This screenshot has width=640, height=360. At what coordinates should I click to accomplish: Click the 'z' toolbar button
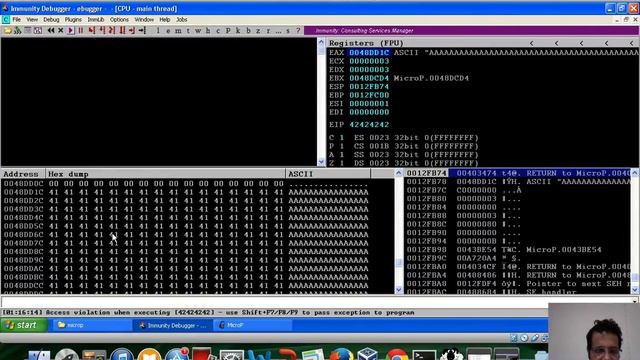pos(258,31)
